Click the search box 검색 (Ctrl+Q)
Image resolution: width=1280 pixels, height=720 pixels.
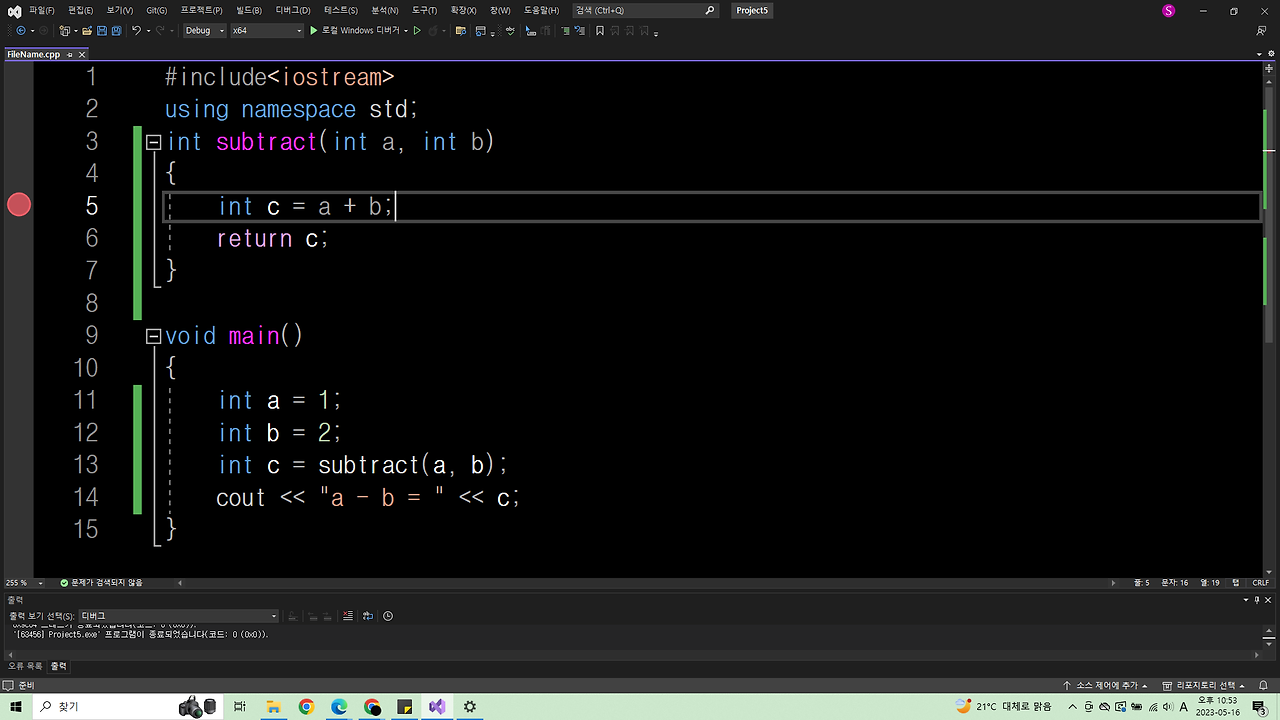pos(646,11)
